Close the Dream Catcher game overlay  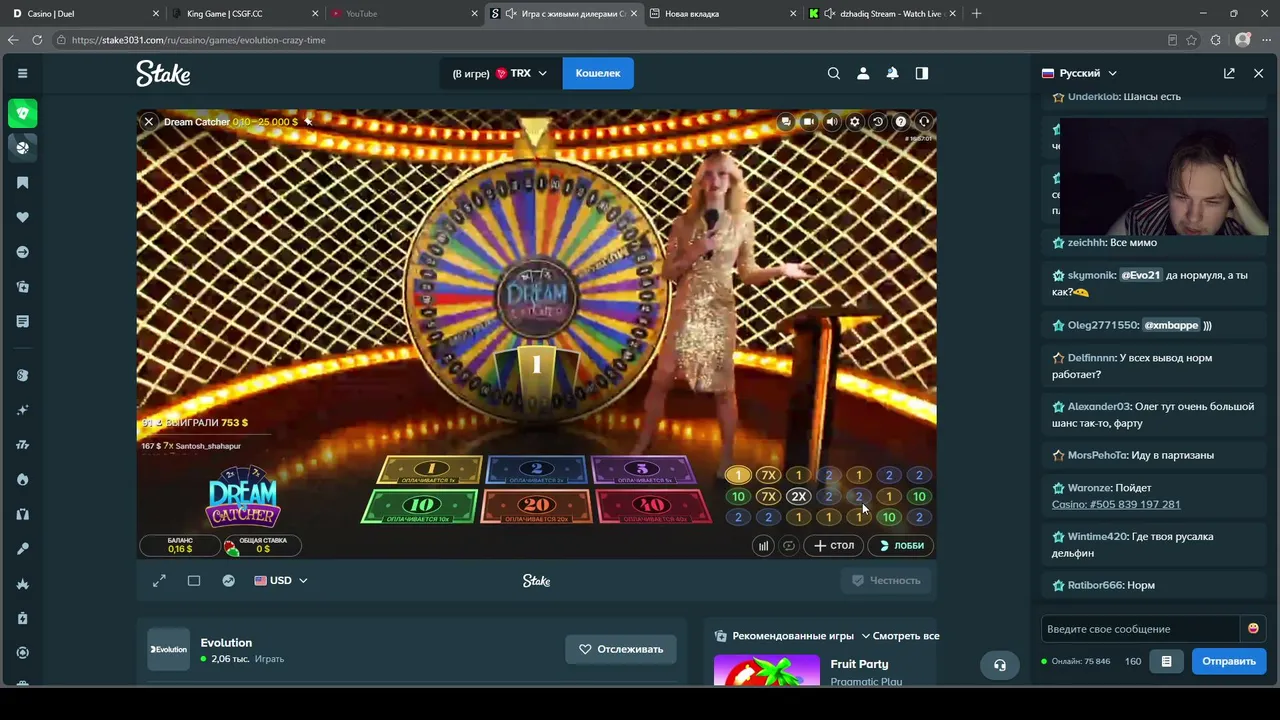pyautogui.click(x=148, y=122)
